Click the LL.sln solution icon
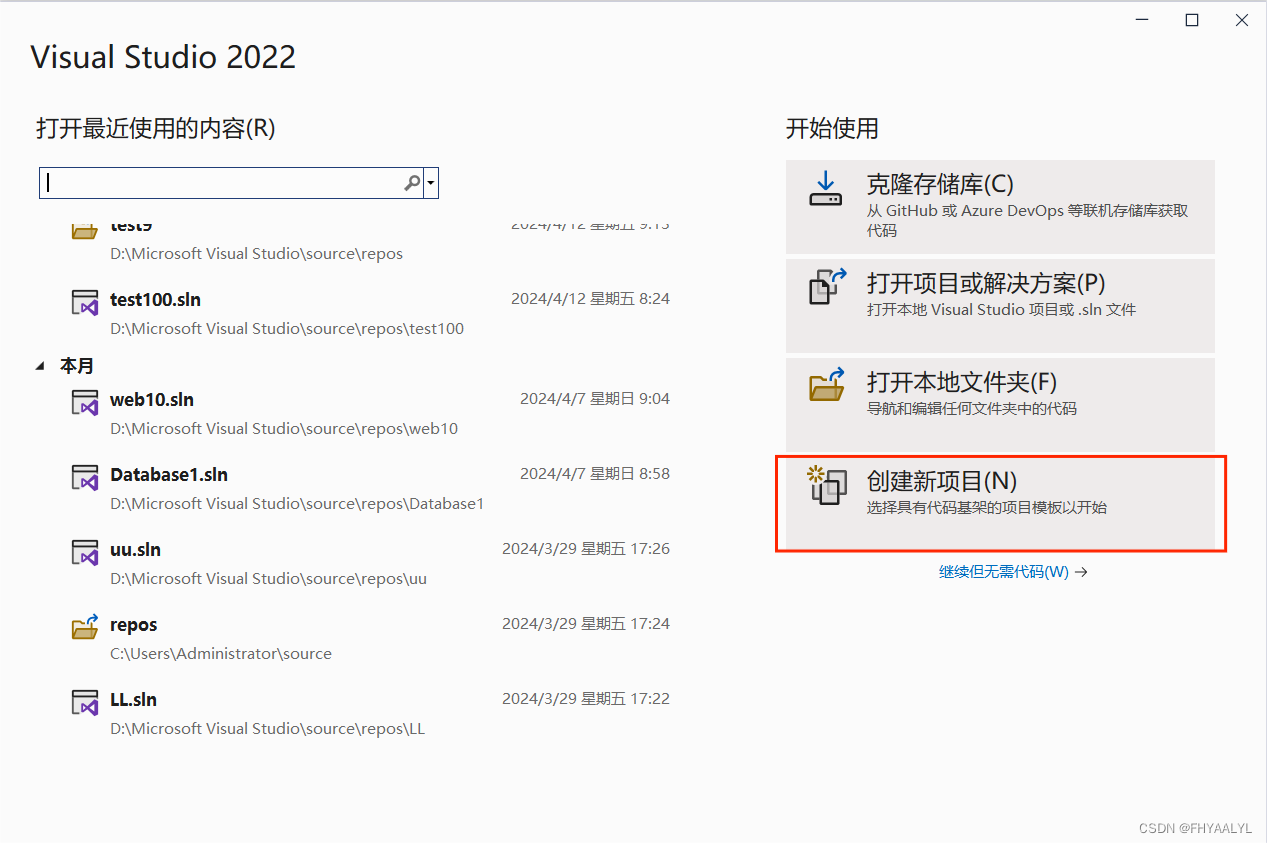 (x=85, y=702)
